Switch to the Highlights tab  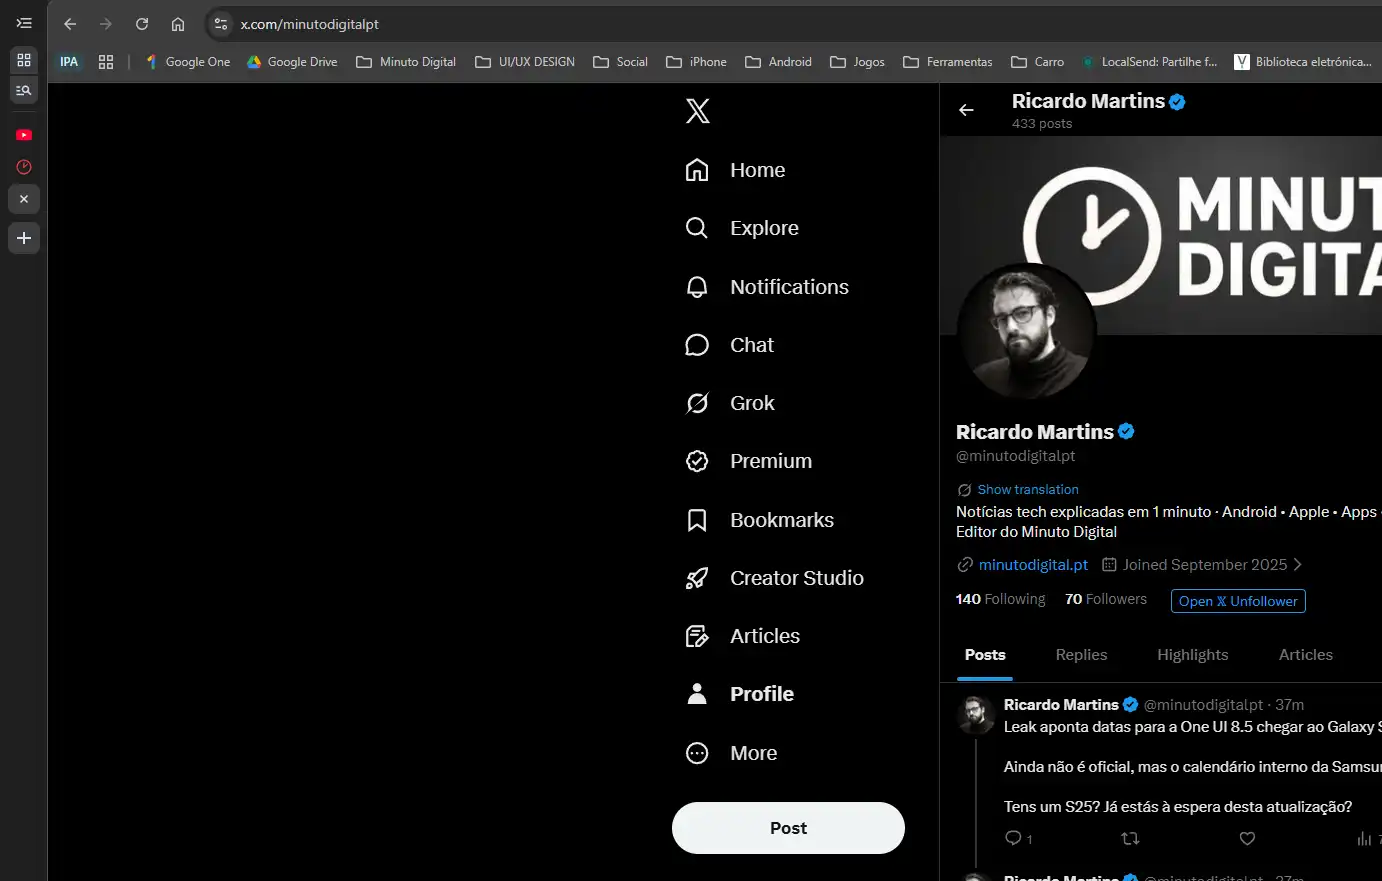pos(1193,655)
